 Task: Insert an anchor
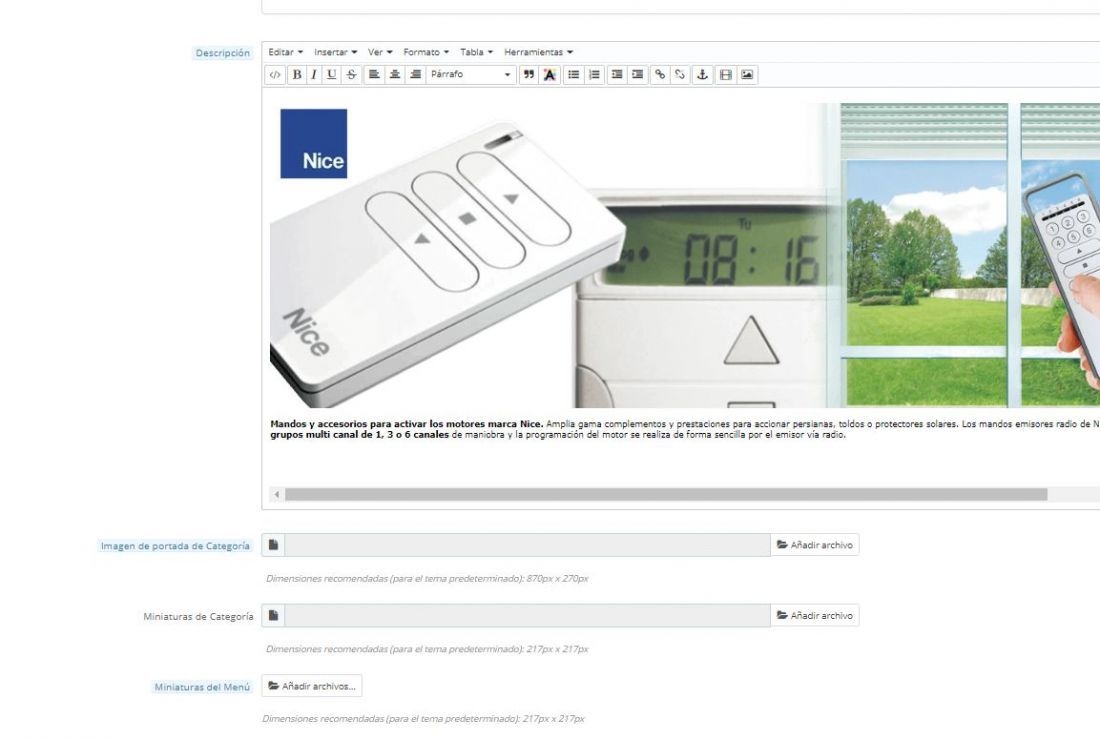[702, 74]
